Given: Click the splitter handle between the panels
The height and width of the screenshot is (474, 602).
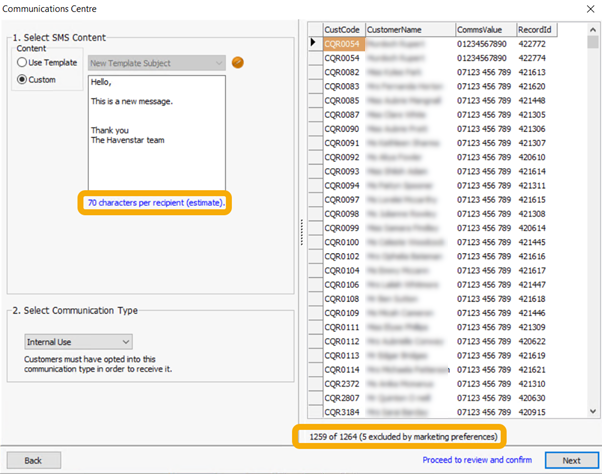Looking at the screenshot, I should pos(300,231).
